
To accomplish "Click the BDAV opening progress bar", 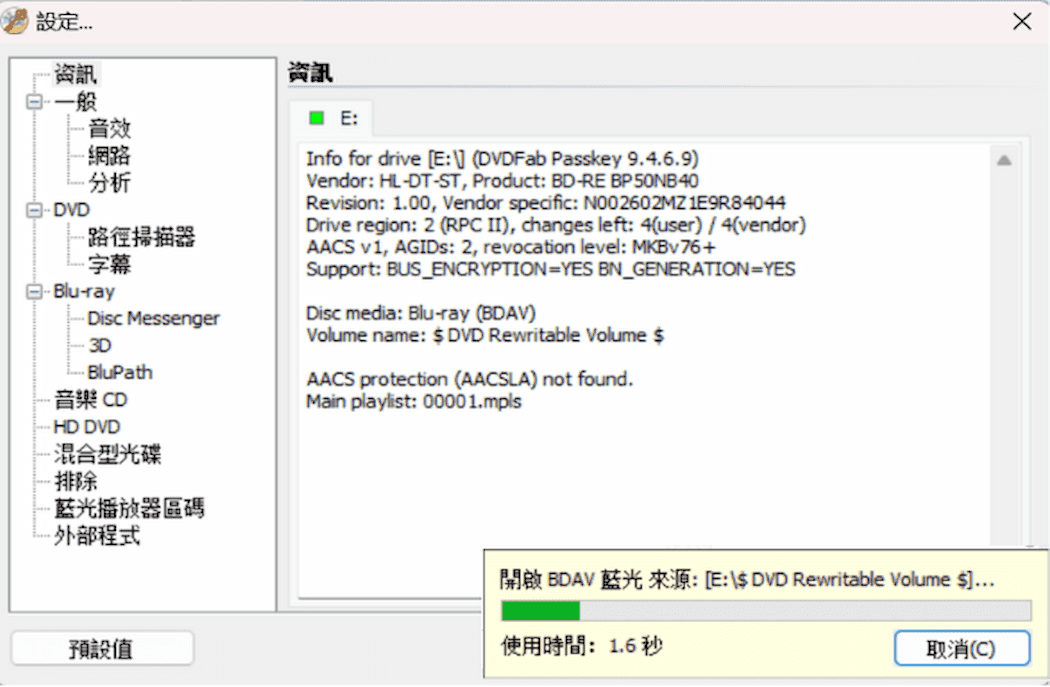I will pyautogui.click(x=766, y=611).
